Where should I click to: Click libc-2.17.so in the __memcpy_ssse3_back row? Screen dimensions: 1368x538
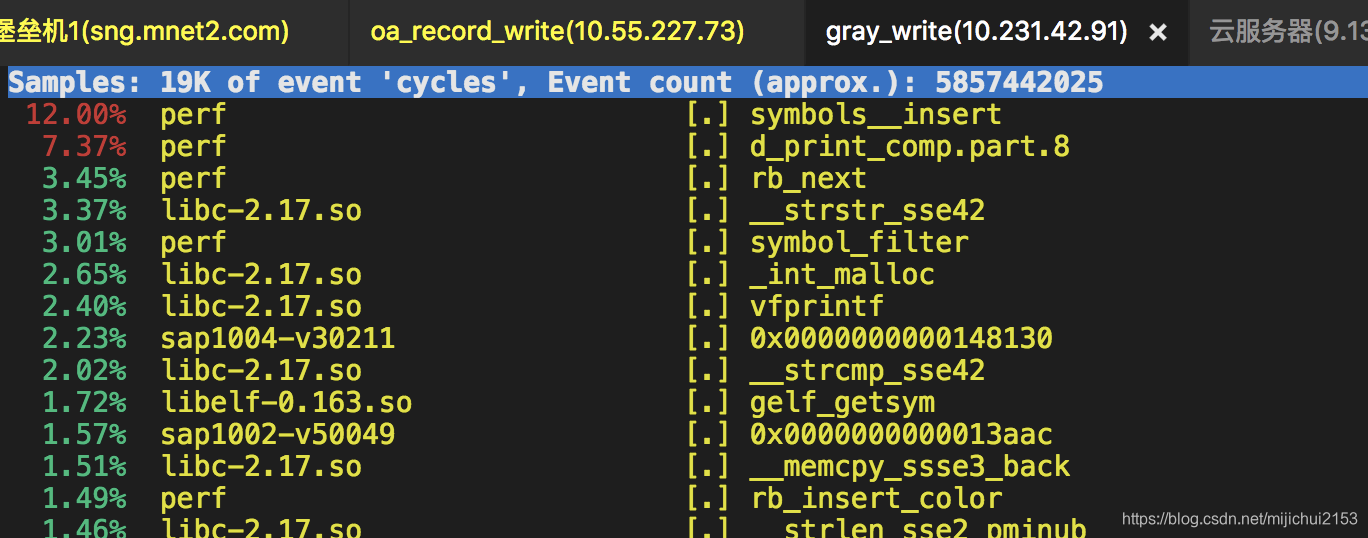coord(261,467)
